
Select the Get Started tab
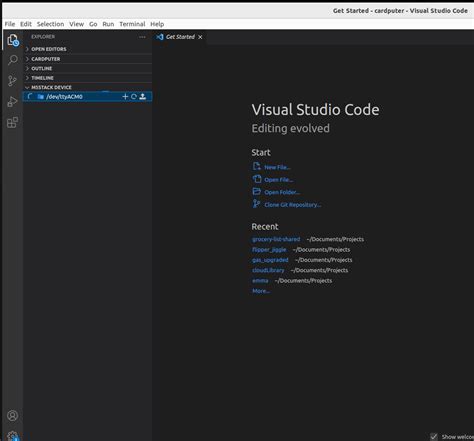coord(179,37)
